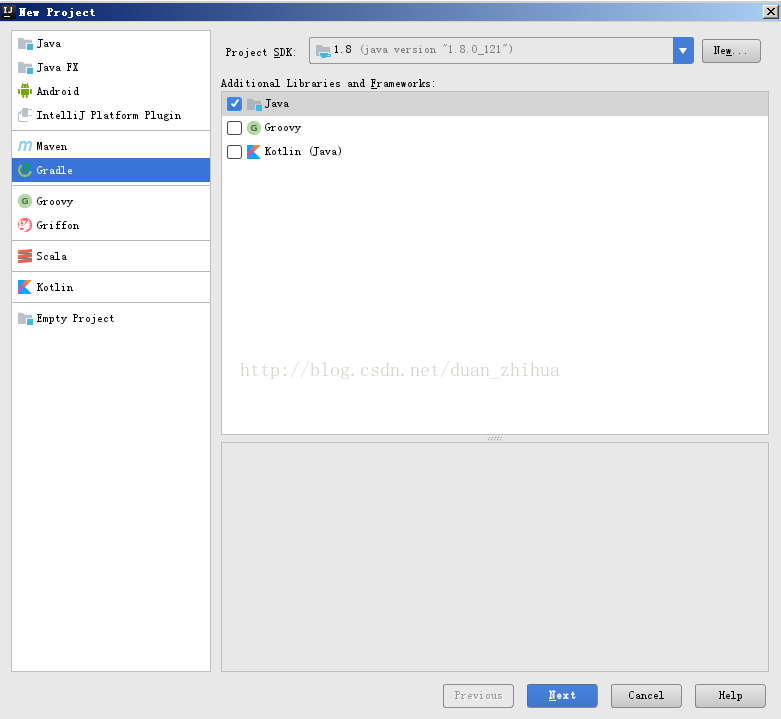Select the Java folder icon in sidebar
Screen dimensions: 781x719
25,44
